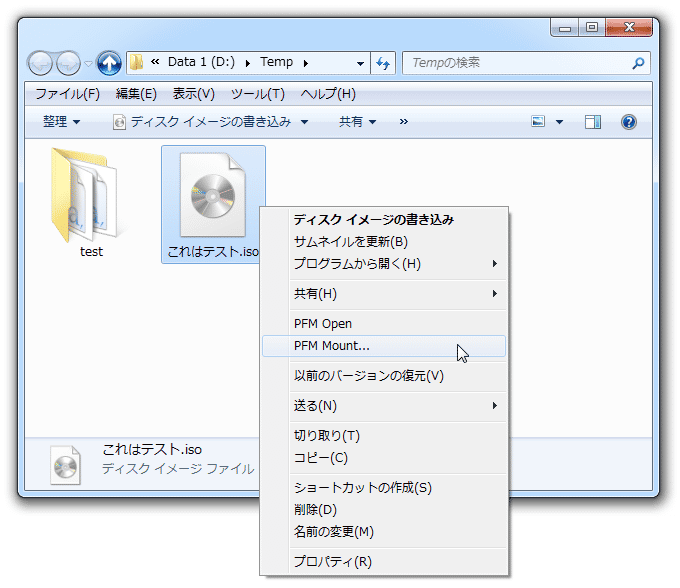Screen dimensions: 680x588
Task: Open address bar history dropdown
Action: (x=360, y=63)
